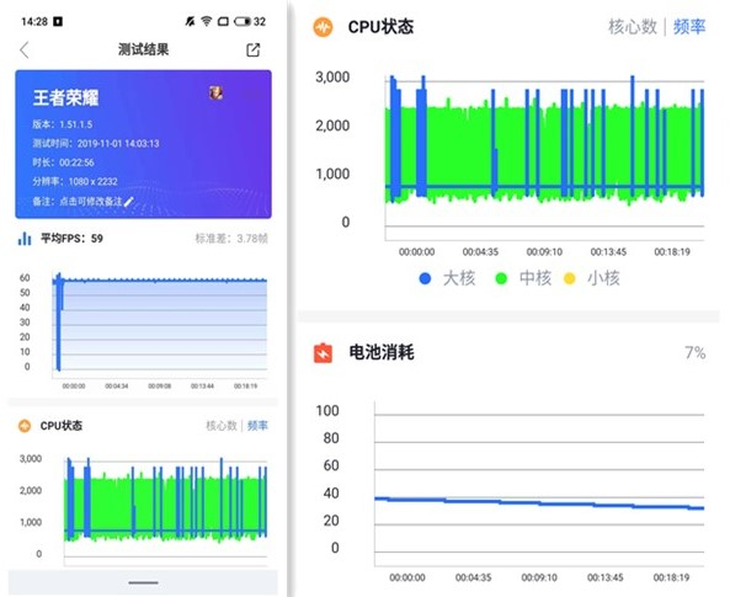
Task: Tap the bottom sheet drag handle
Action: (x=143, y=583)
